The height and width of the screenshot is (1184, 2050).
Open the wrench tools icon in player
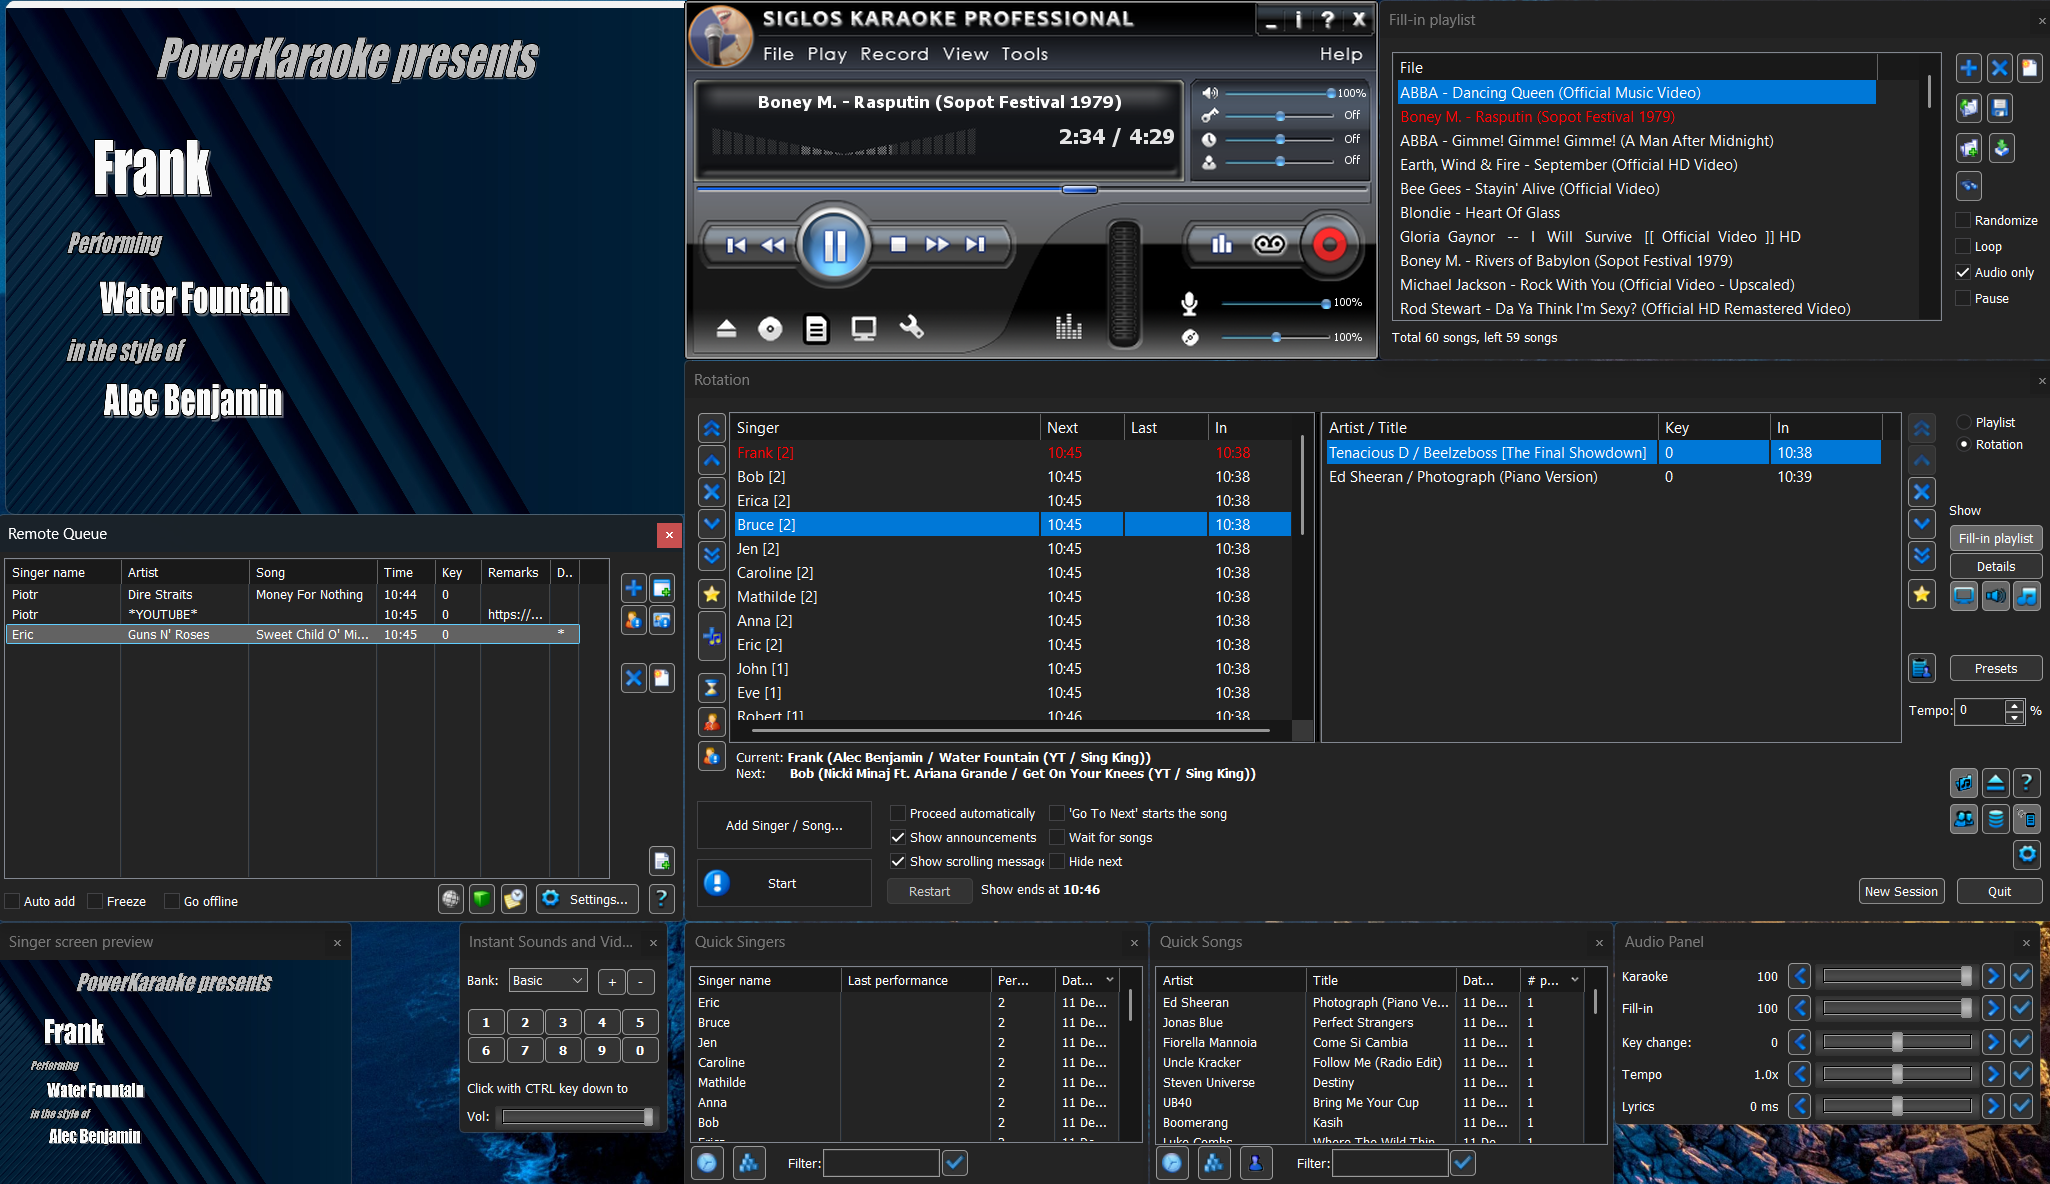click(911, 327)
